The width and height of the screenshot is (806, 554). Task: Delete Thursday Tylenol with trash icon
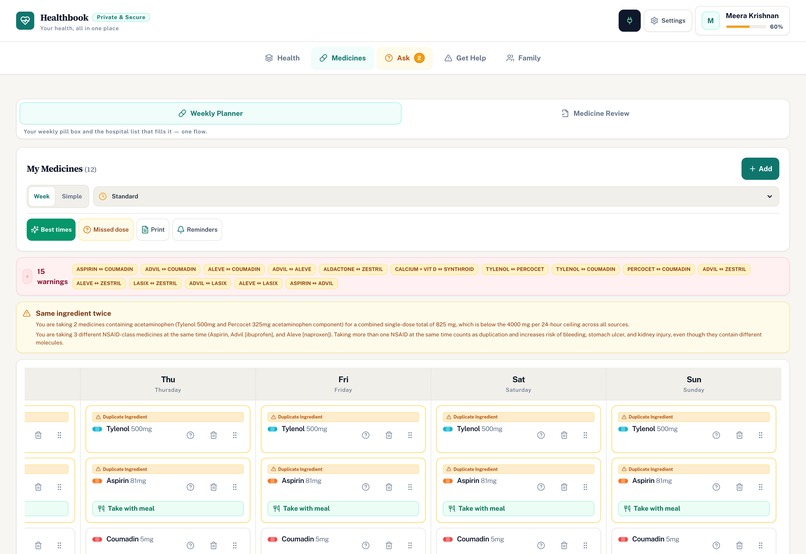pyautogui.click(x=213, y=435)
